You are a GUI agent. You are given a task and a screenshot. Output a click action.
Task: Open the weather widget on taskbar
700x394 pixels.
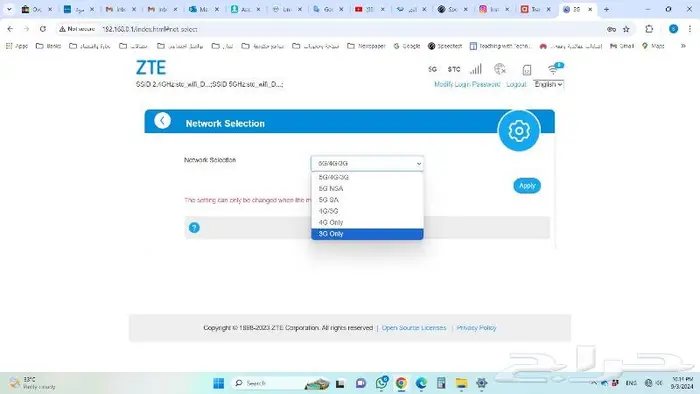point(33,383)
